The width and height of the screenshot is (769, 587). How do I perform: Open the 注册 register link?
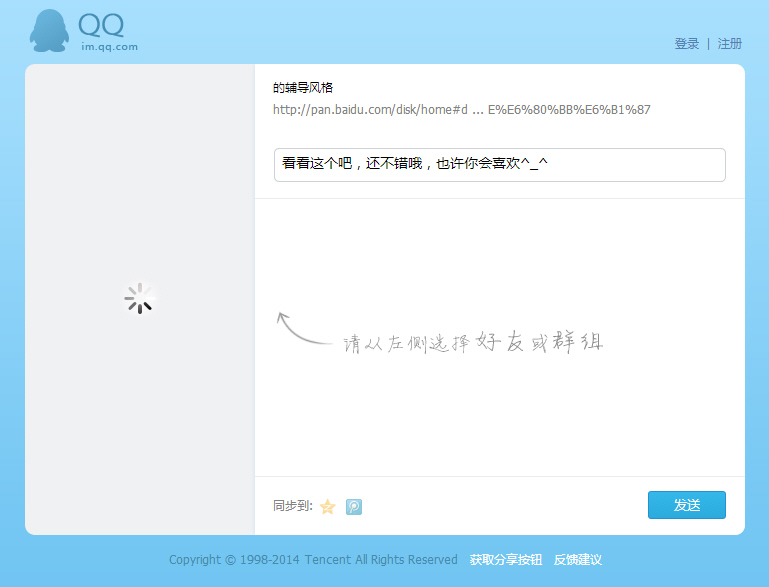click(x=729, y=44)
